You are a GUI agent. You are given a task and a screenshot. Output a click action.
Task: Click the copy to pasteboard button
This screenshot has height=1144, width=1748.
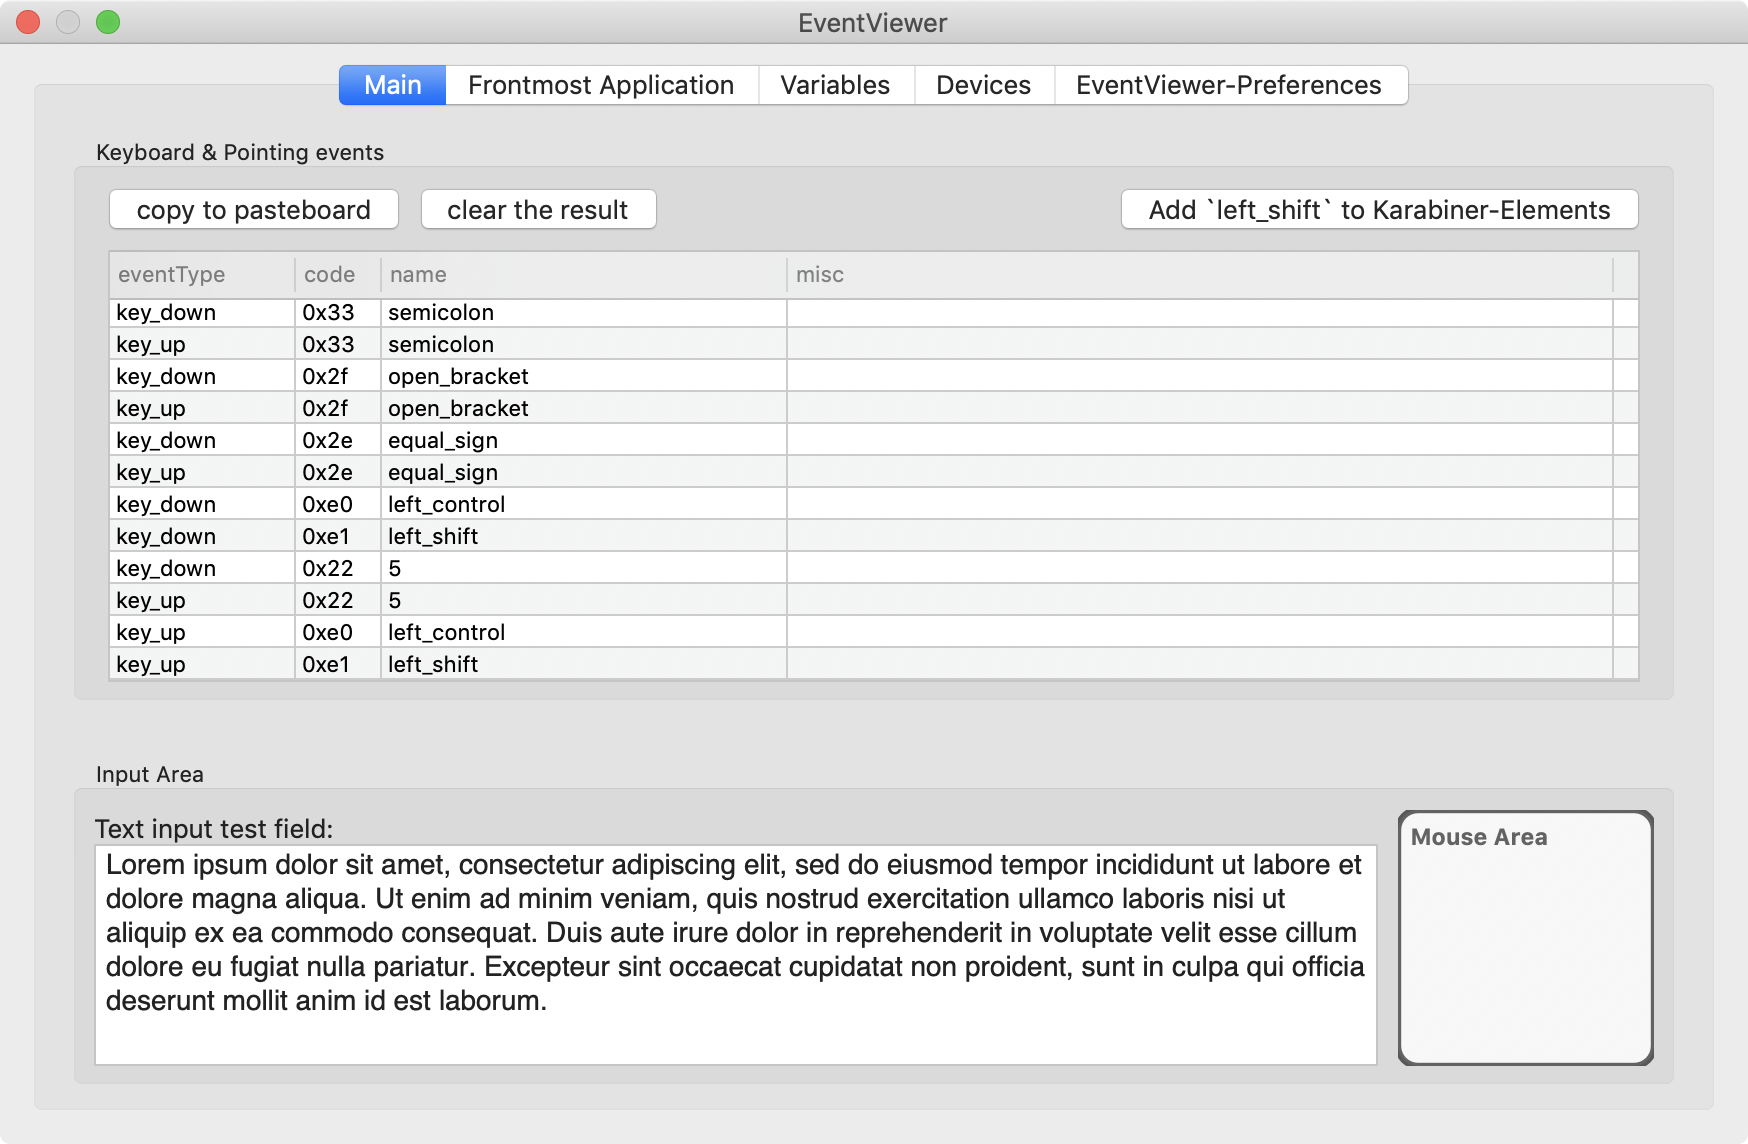pyautogui.click(x=253, y=209)
